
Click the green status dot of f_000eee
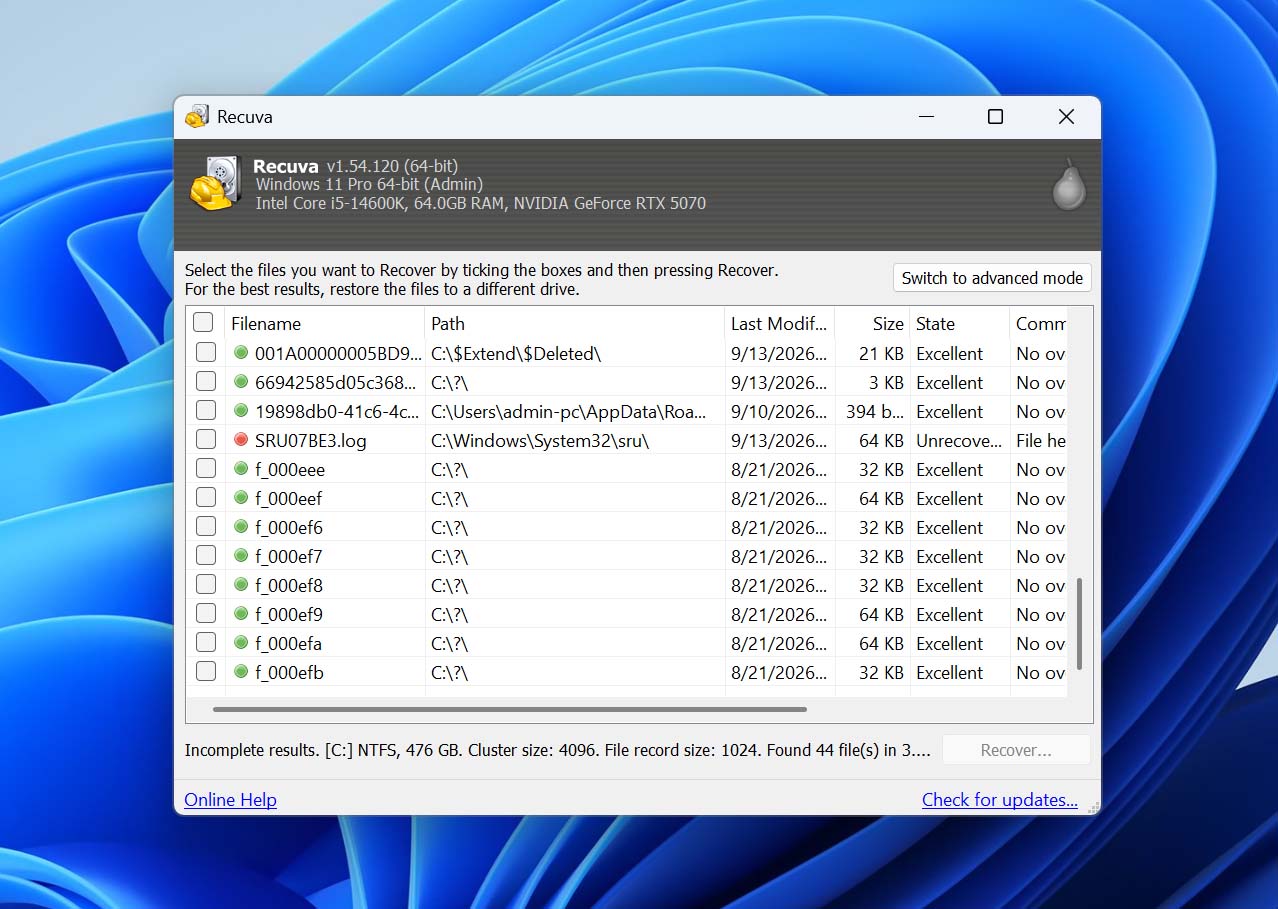point(240,469)
